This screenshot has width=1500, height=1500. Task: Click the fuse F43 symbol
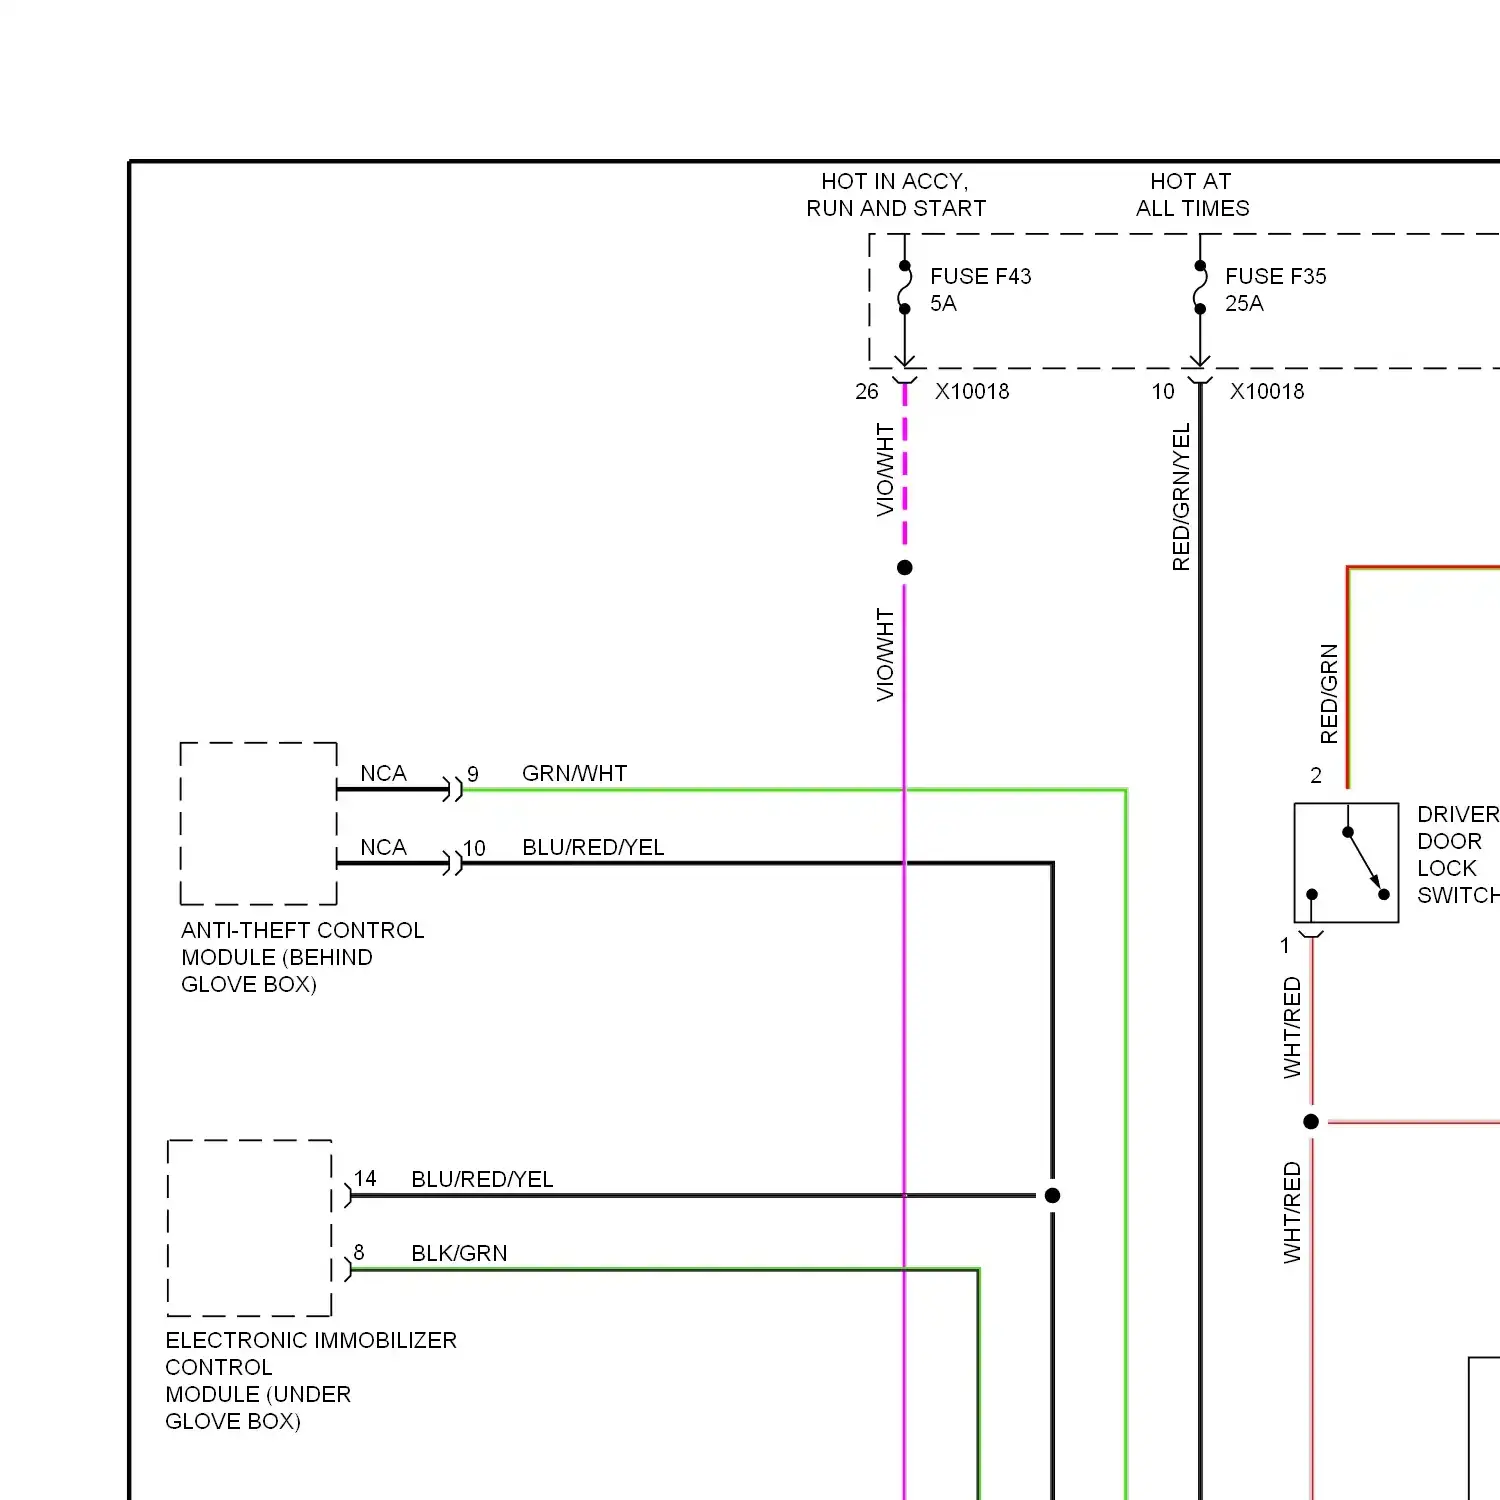coord(905,287)
